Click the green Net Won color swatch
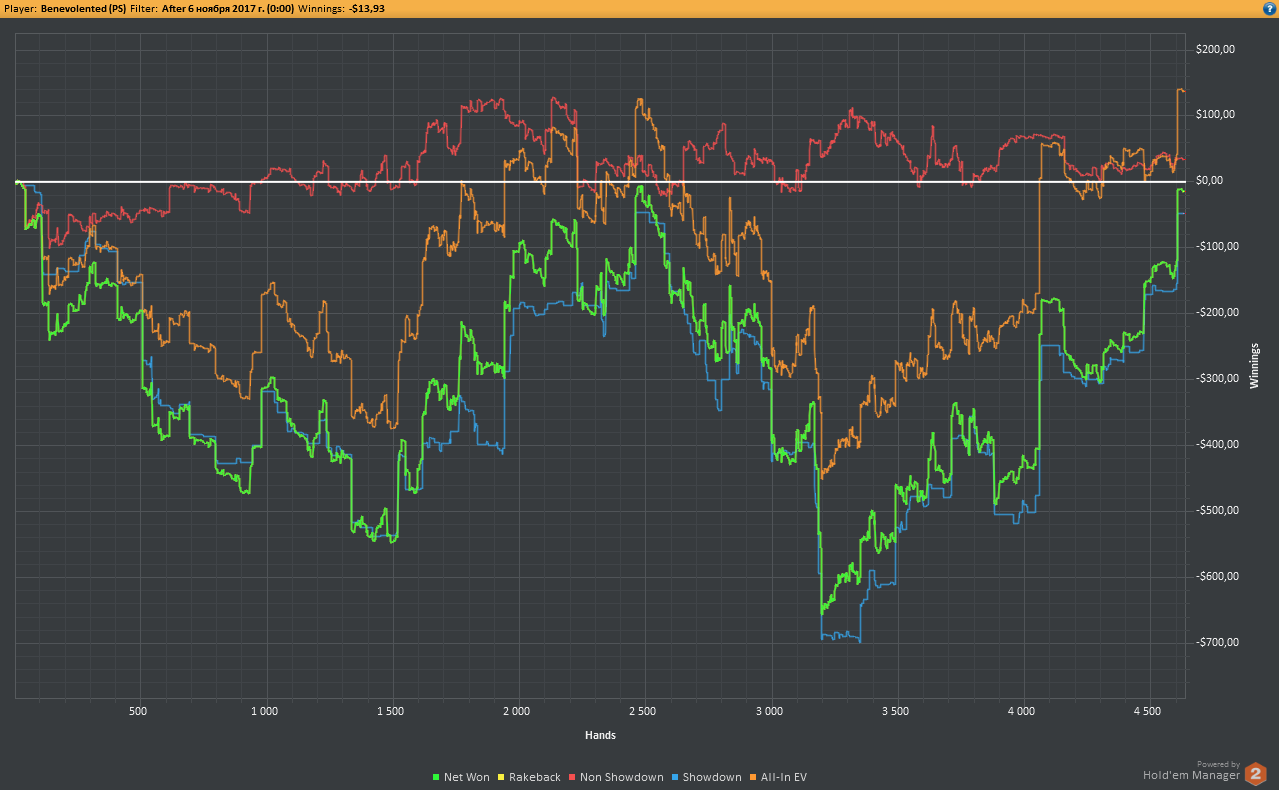Image resolution: width=1279 pixels, height=790 pixels. click(437, 777)
